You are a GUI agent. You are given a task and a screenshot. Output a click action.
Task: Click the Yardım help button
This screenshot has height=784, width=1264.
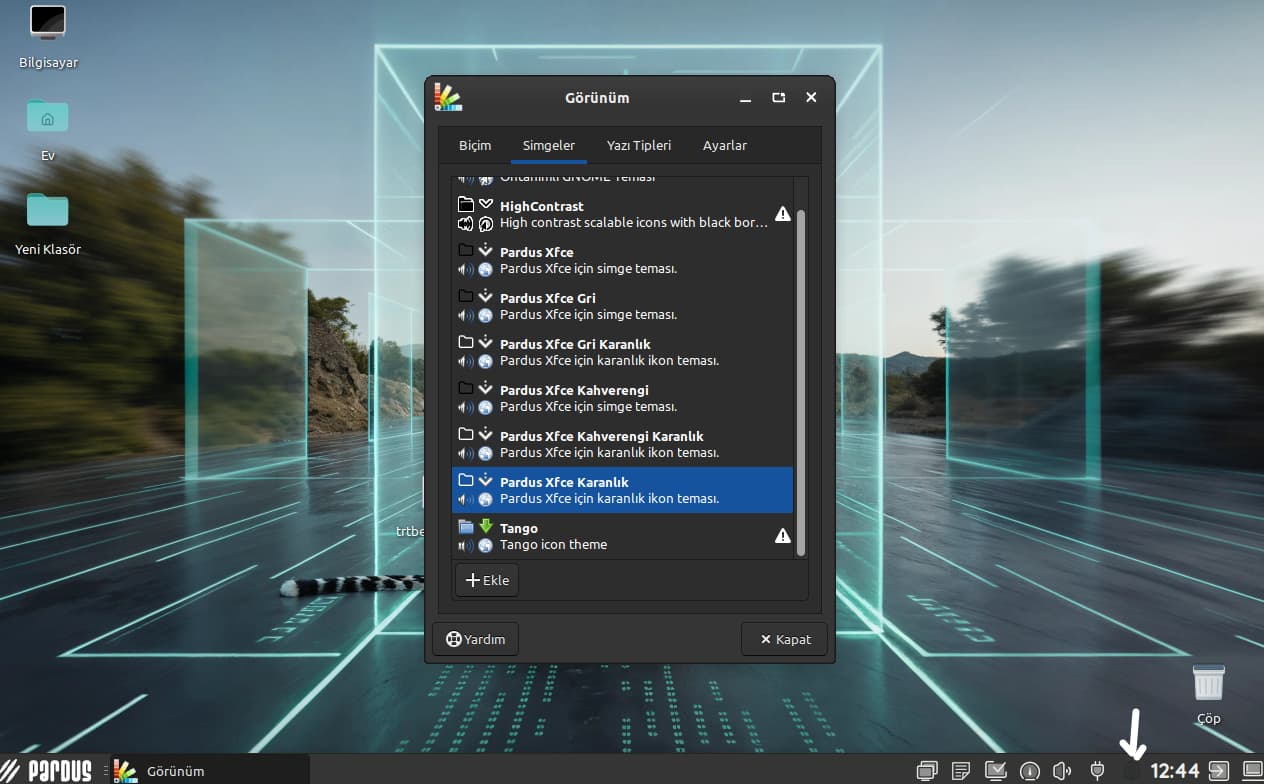coord(476,639)
